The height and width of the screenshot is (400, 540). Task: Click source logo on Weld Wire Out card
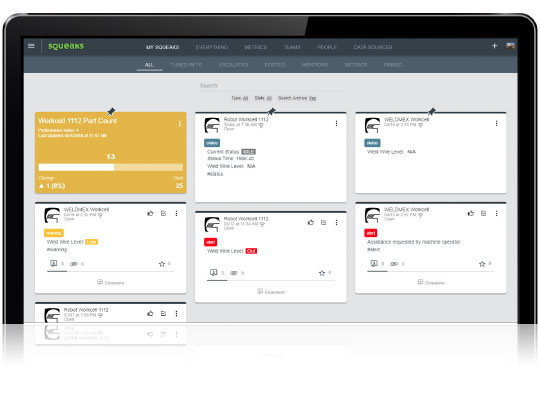212,224
